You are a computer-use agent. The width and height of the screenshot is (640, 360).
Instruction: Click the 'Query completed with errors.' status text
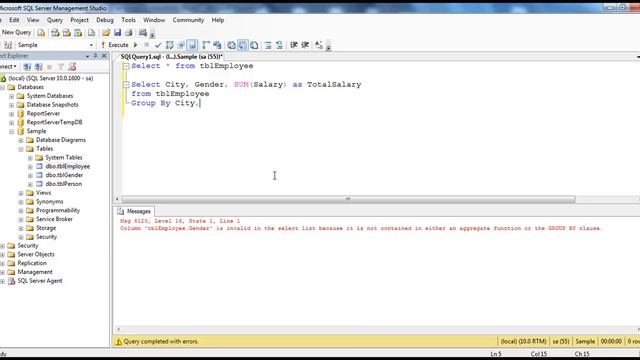(x=161, y=342)
